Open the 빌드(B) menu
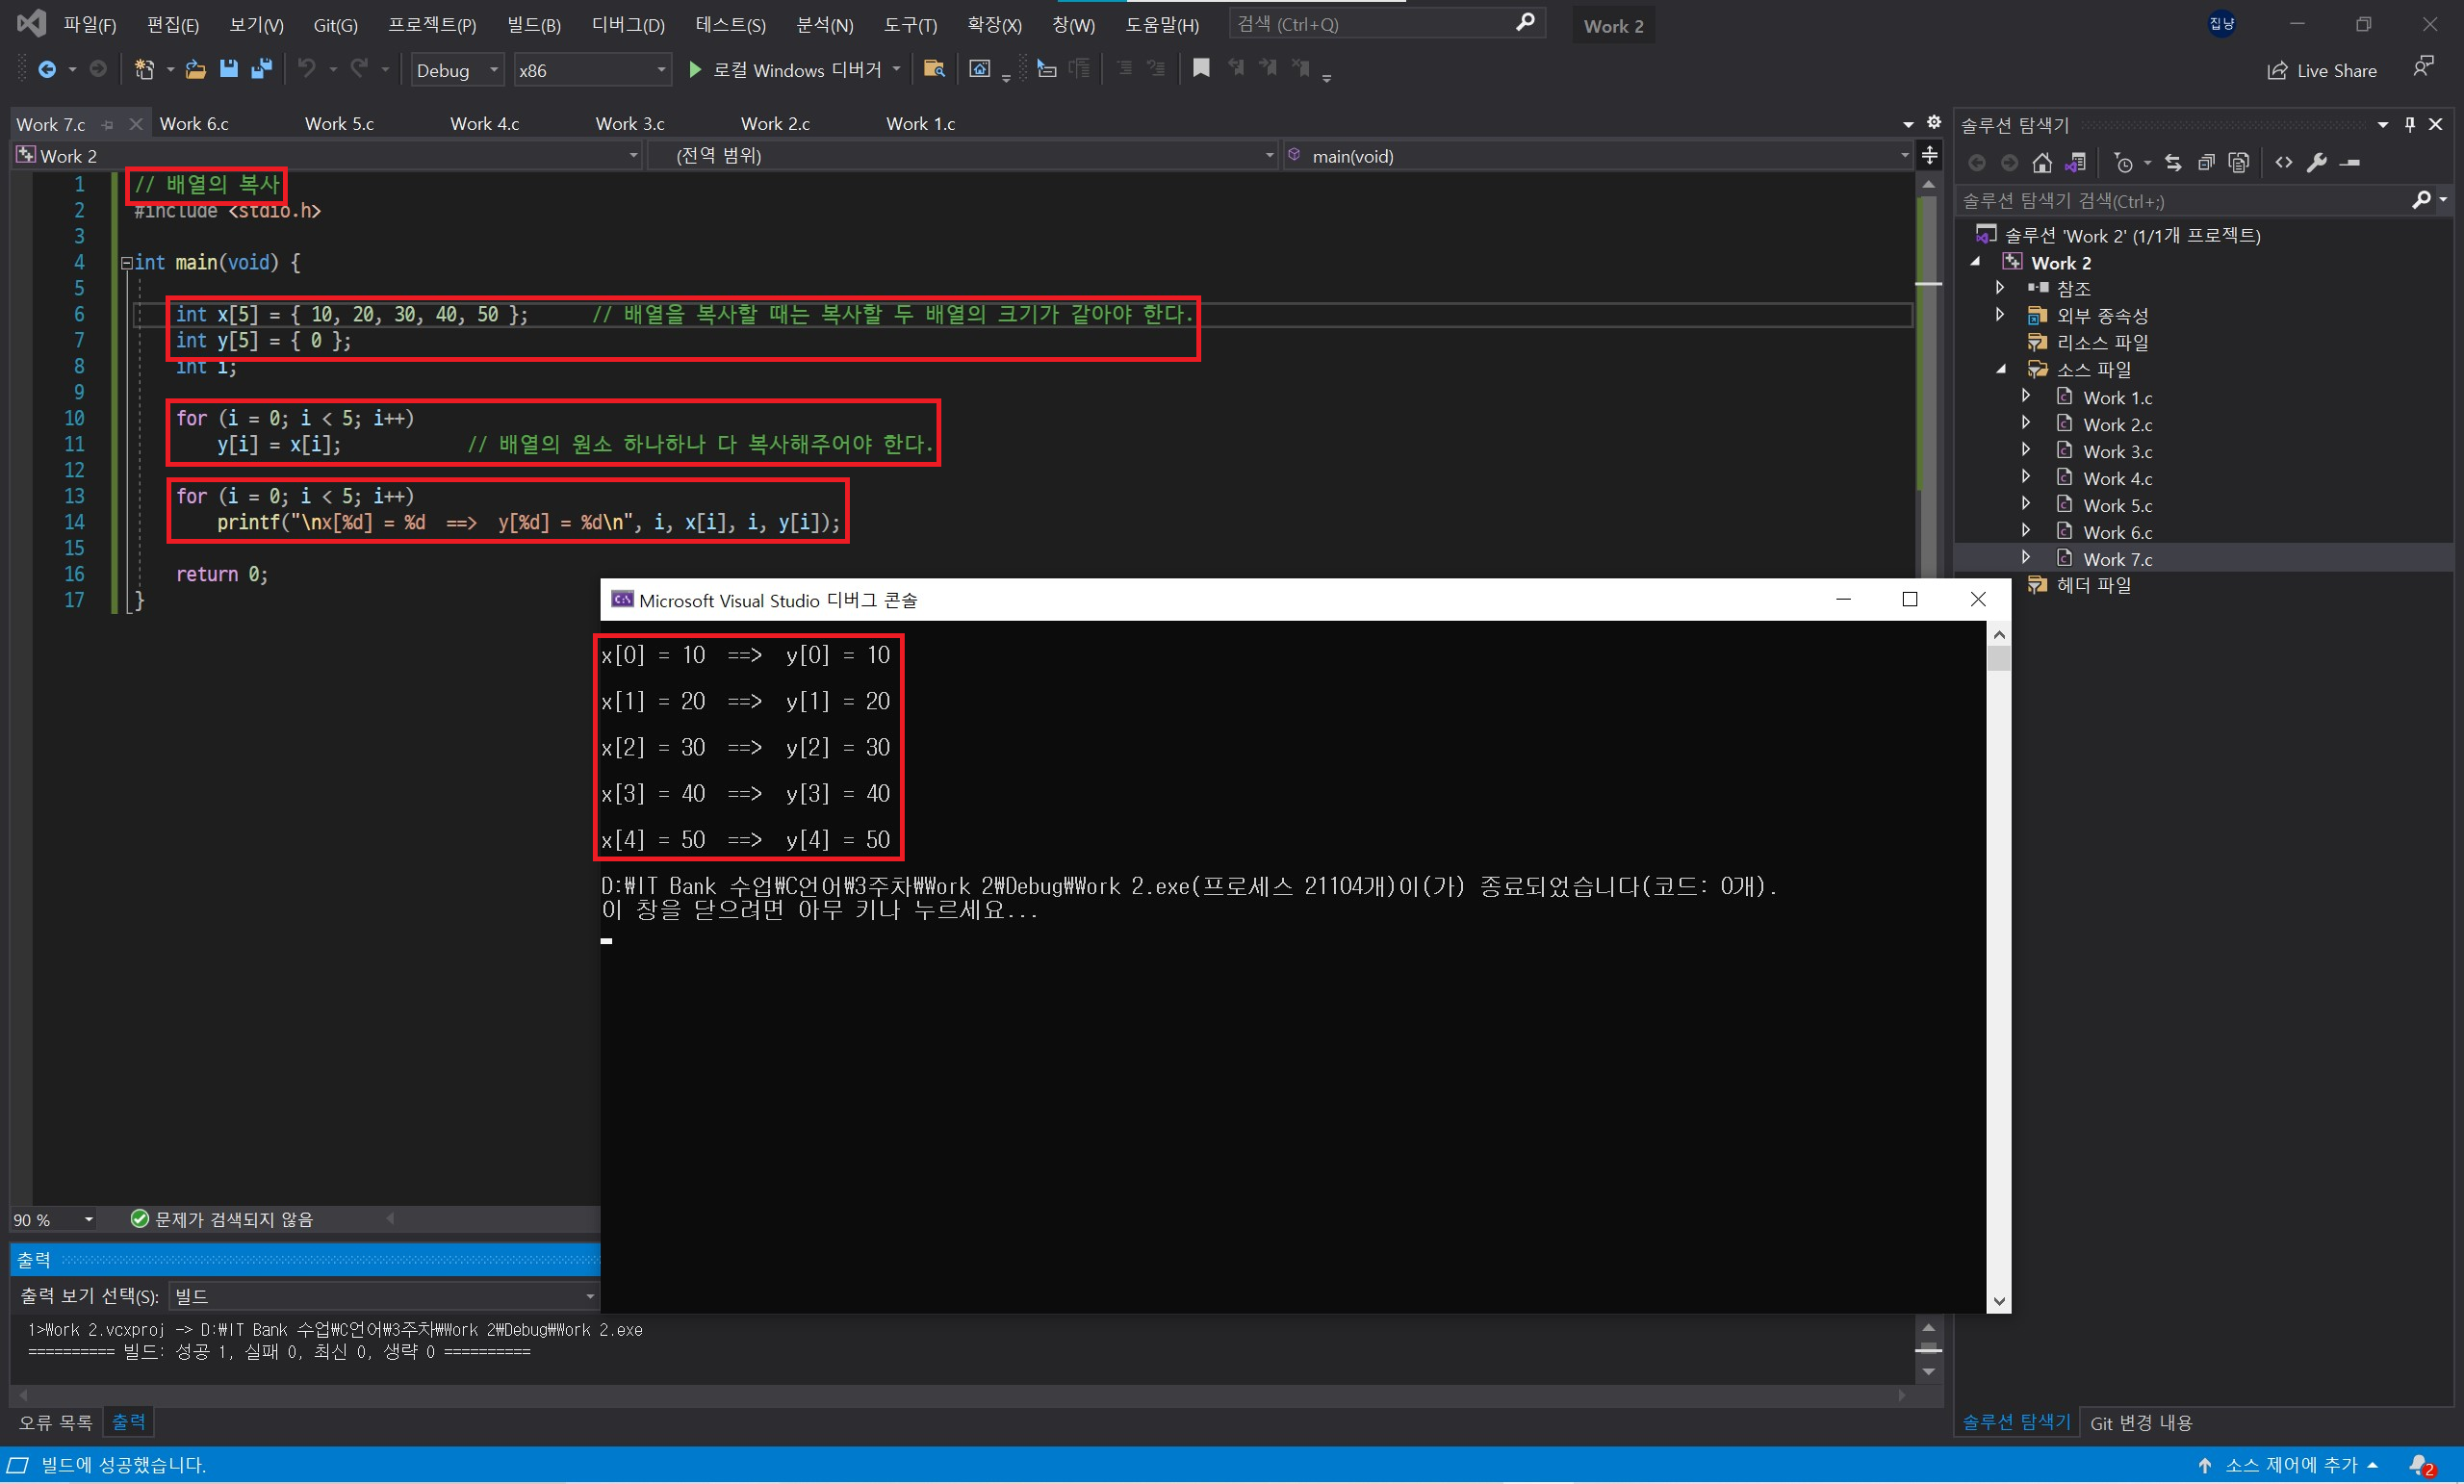Image resolution: width=2464 pixels, height=1484 pixels. [533, 25]
